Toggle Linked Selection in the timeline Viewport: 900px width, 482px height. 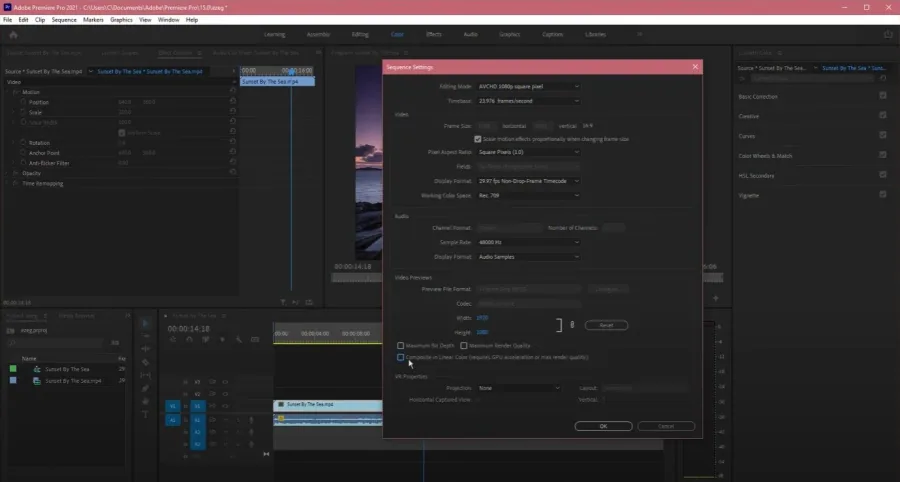(x=205, y=339)
